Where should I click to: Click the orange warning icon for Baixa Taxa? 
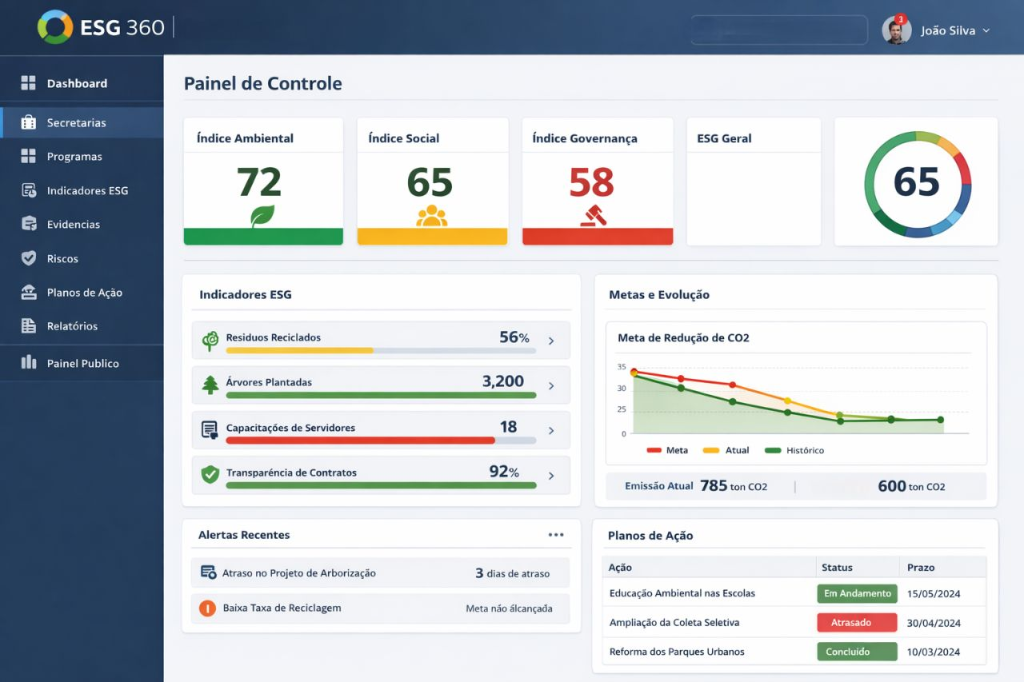click(207, 608)
